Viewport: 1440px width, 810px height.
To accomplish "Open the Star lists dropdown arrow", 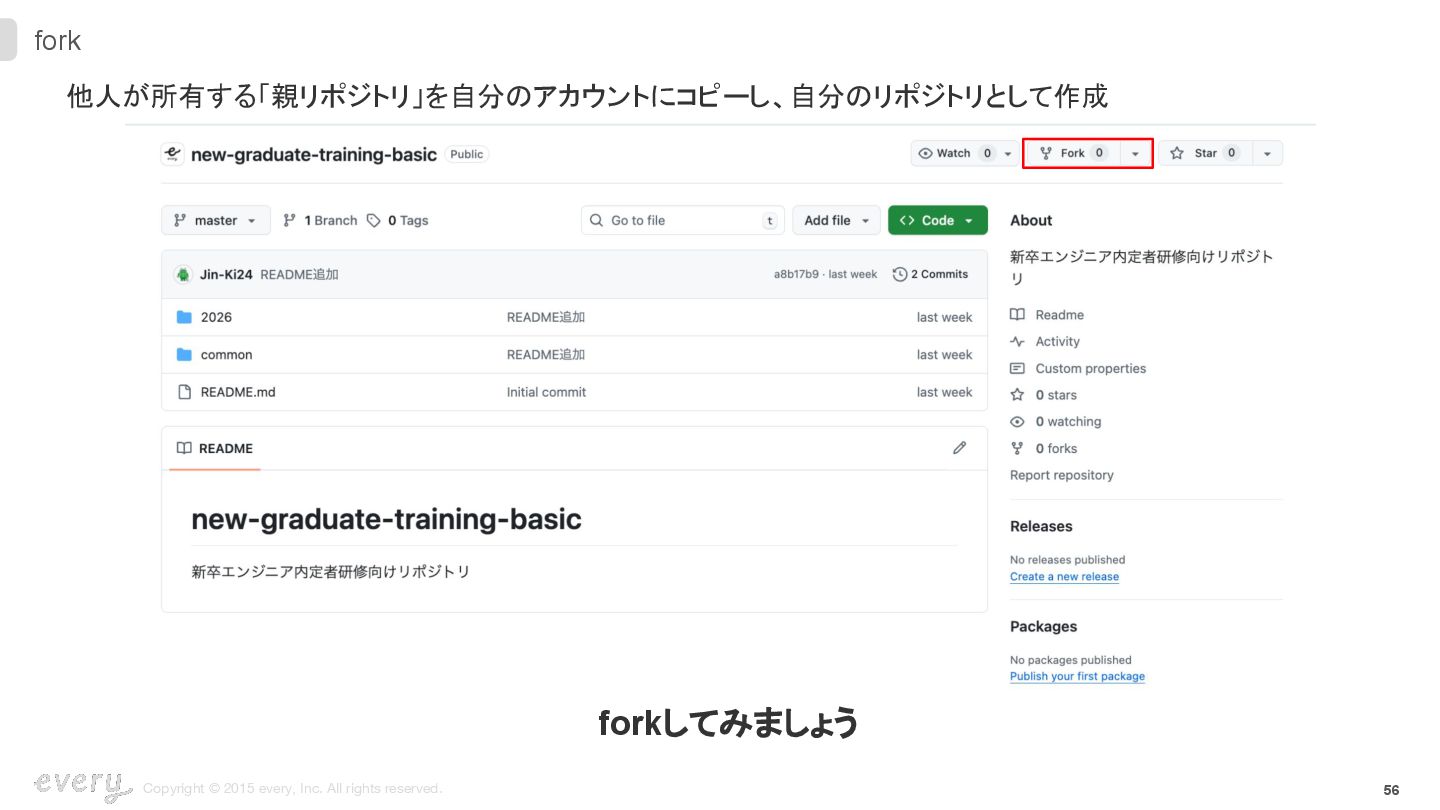I will tap(1267, 154).
